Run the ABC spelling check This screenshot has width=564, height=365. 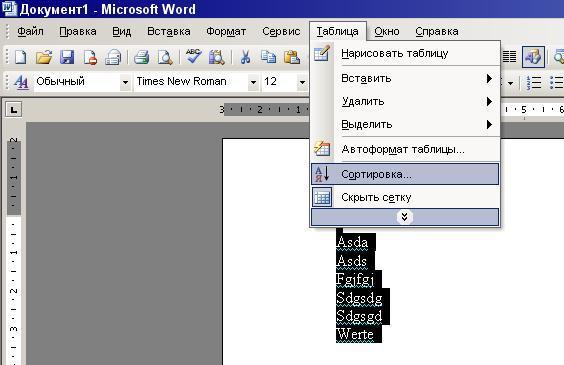tap(194, 56)
